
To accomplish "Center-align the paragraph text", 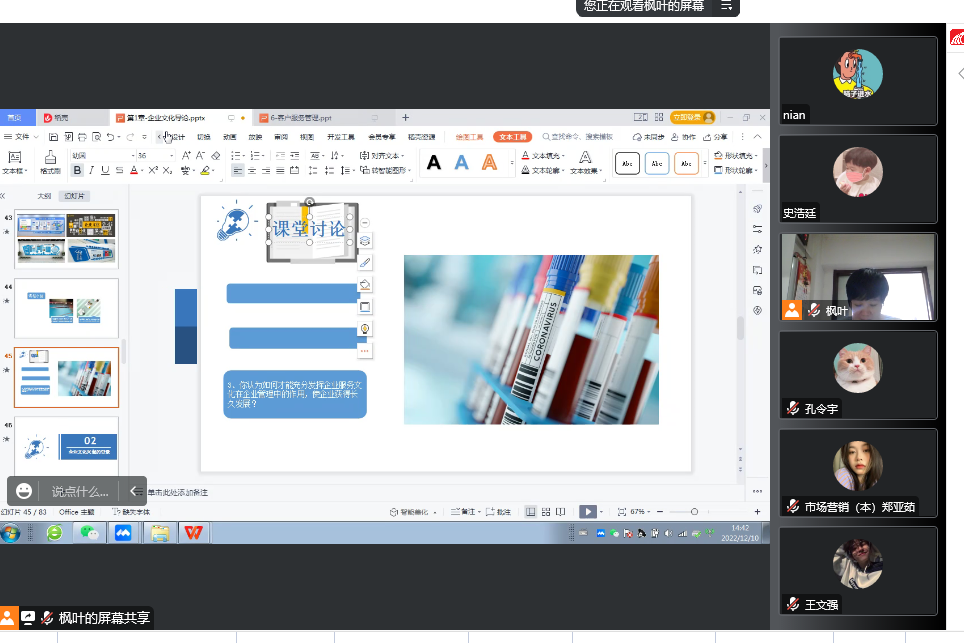I will coord(251,171).
